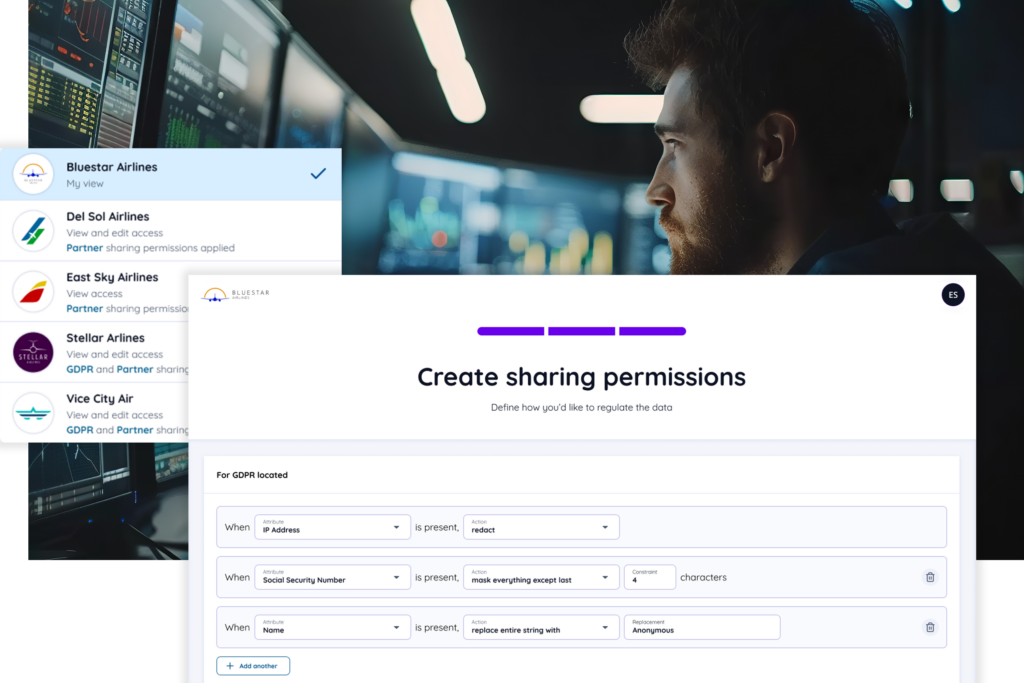
Task: Select Stellar Arlines entry
Action: tap(94, 353)
